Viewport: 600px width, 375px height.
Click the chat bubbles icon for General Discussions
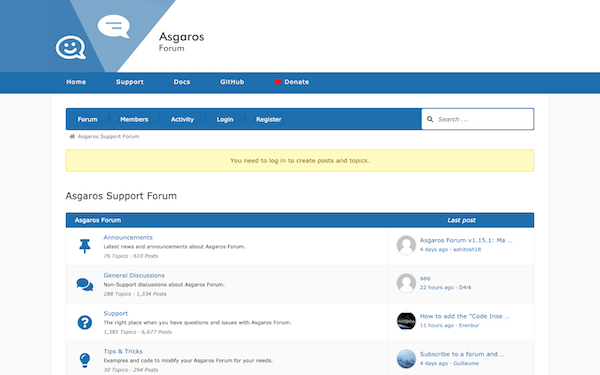coord(85,284)
